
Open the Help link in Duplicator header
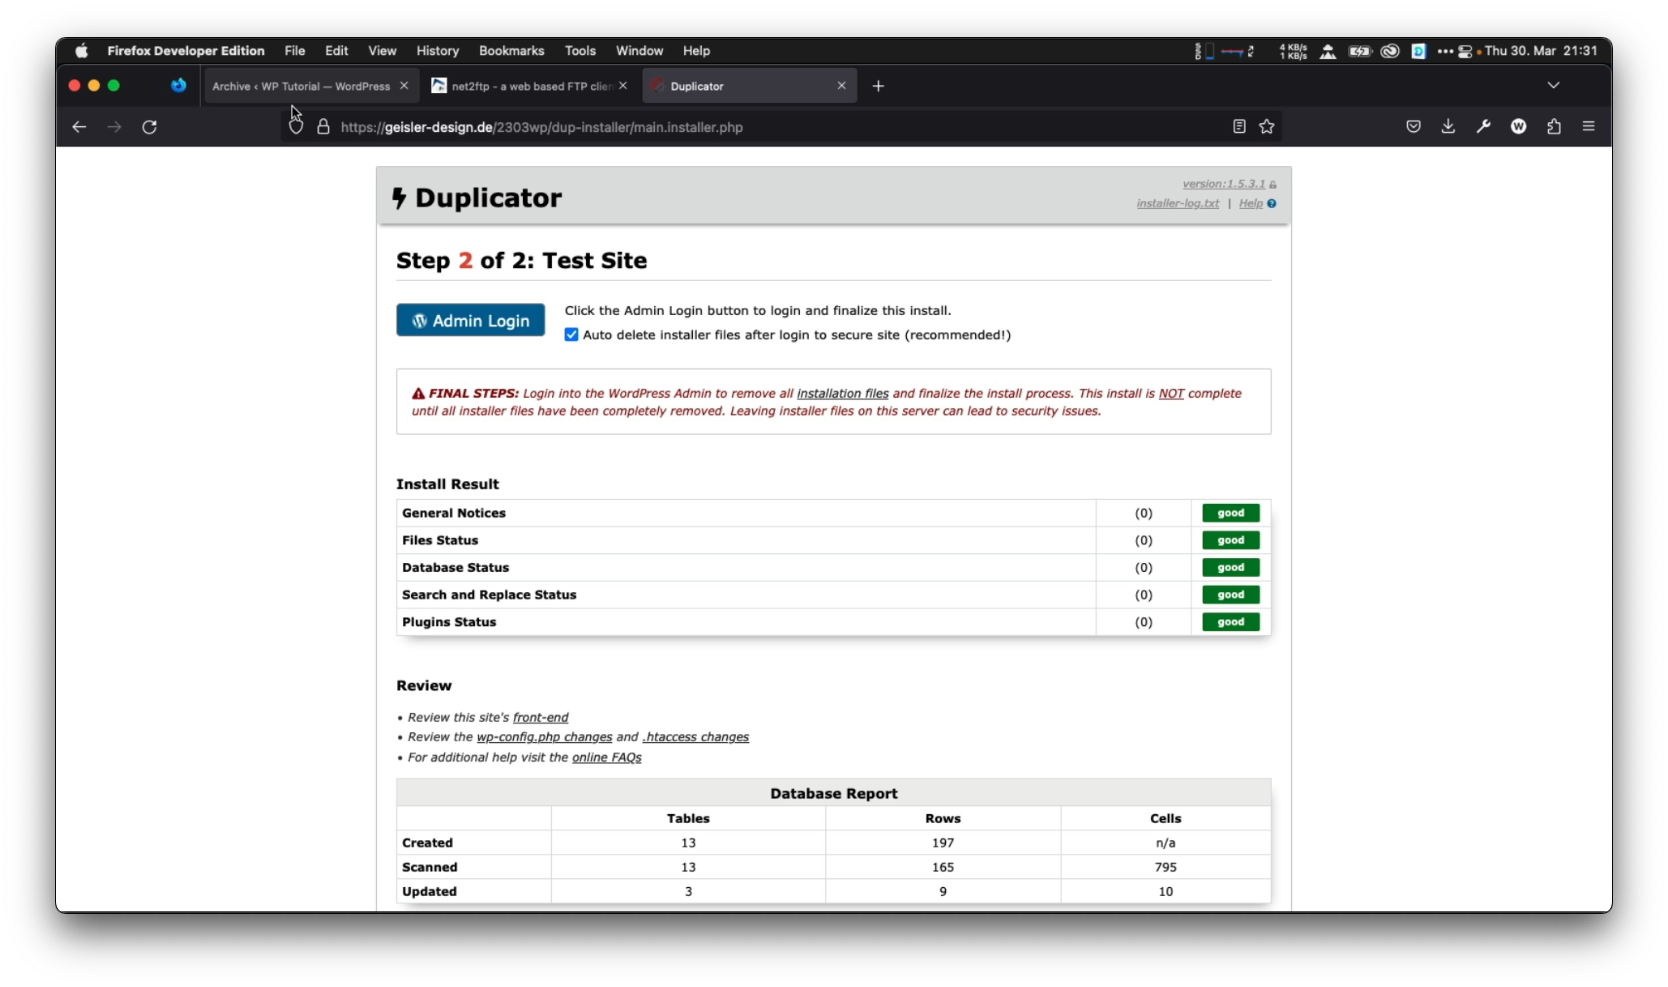point(1251,204)
